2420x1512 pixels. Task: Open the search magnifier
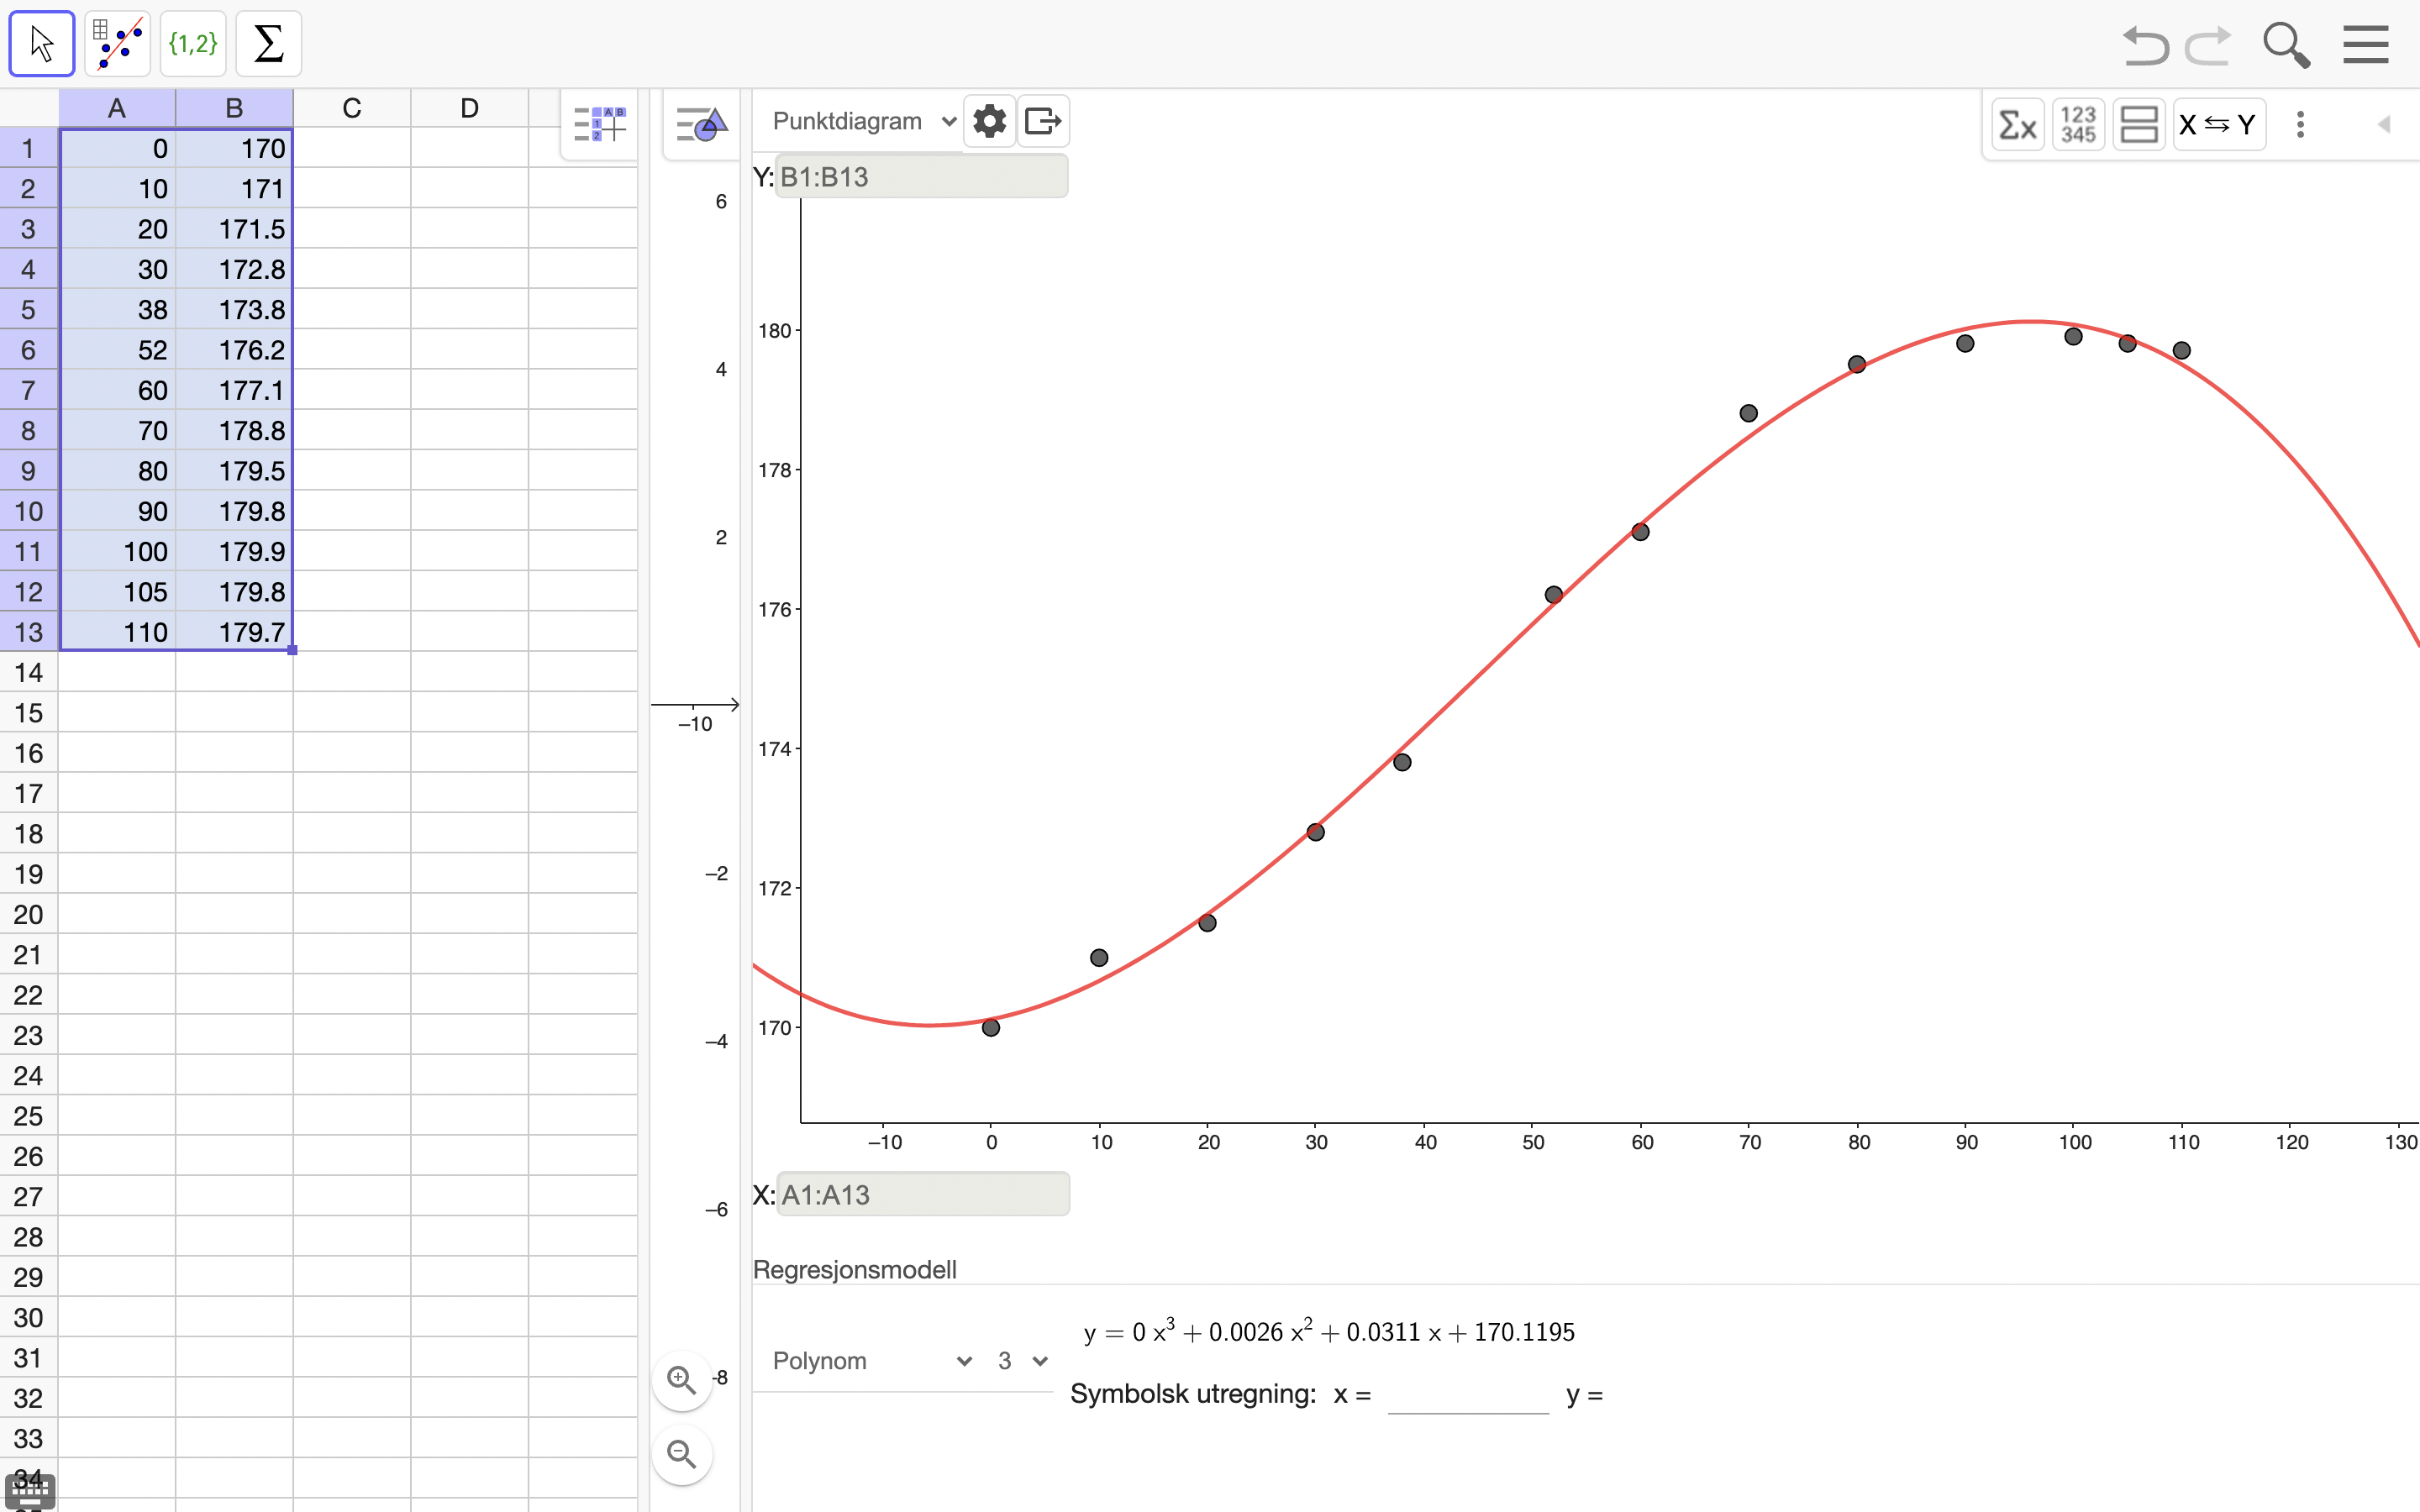[2286, 46]
